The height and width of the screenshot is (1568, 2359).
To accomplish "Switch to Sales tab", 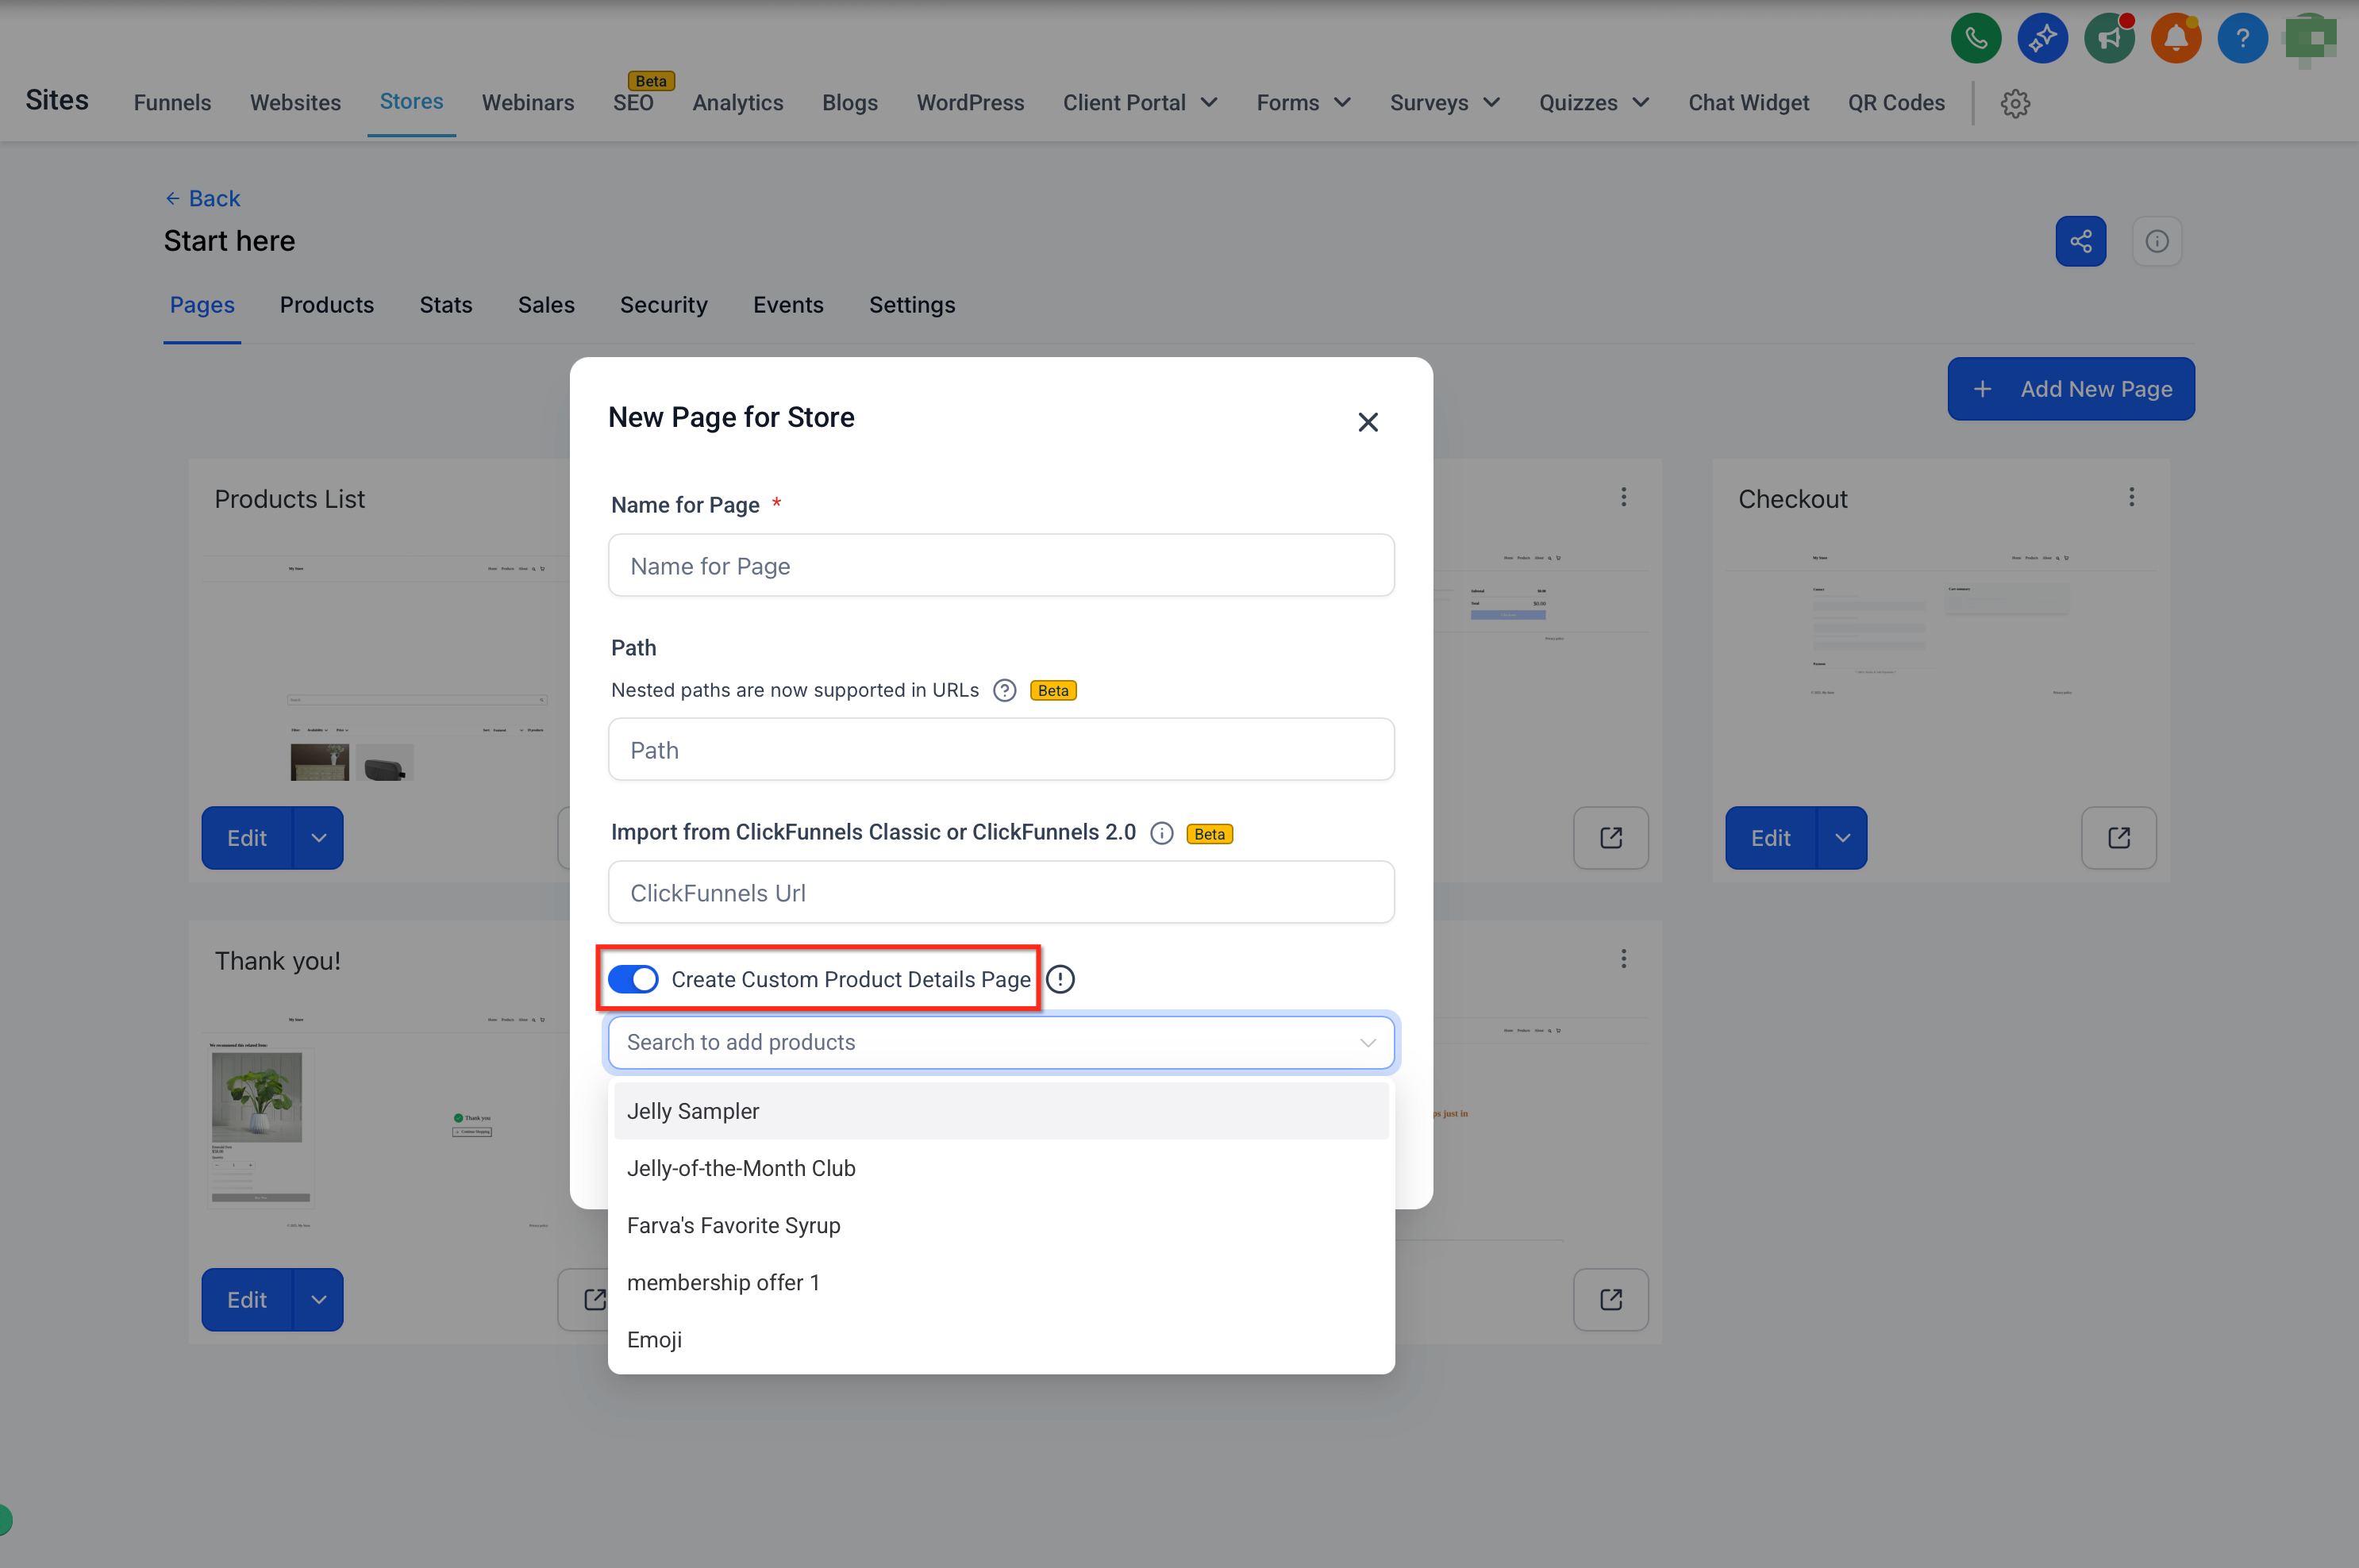I will tap(546, 305).
